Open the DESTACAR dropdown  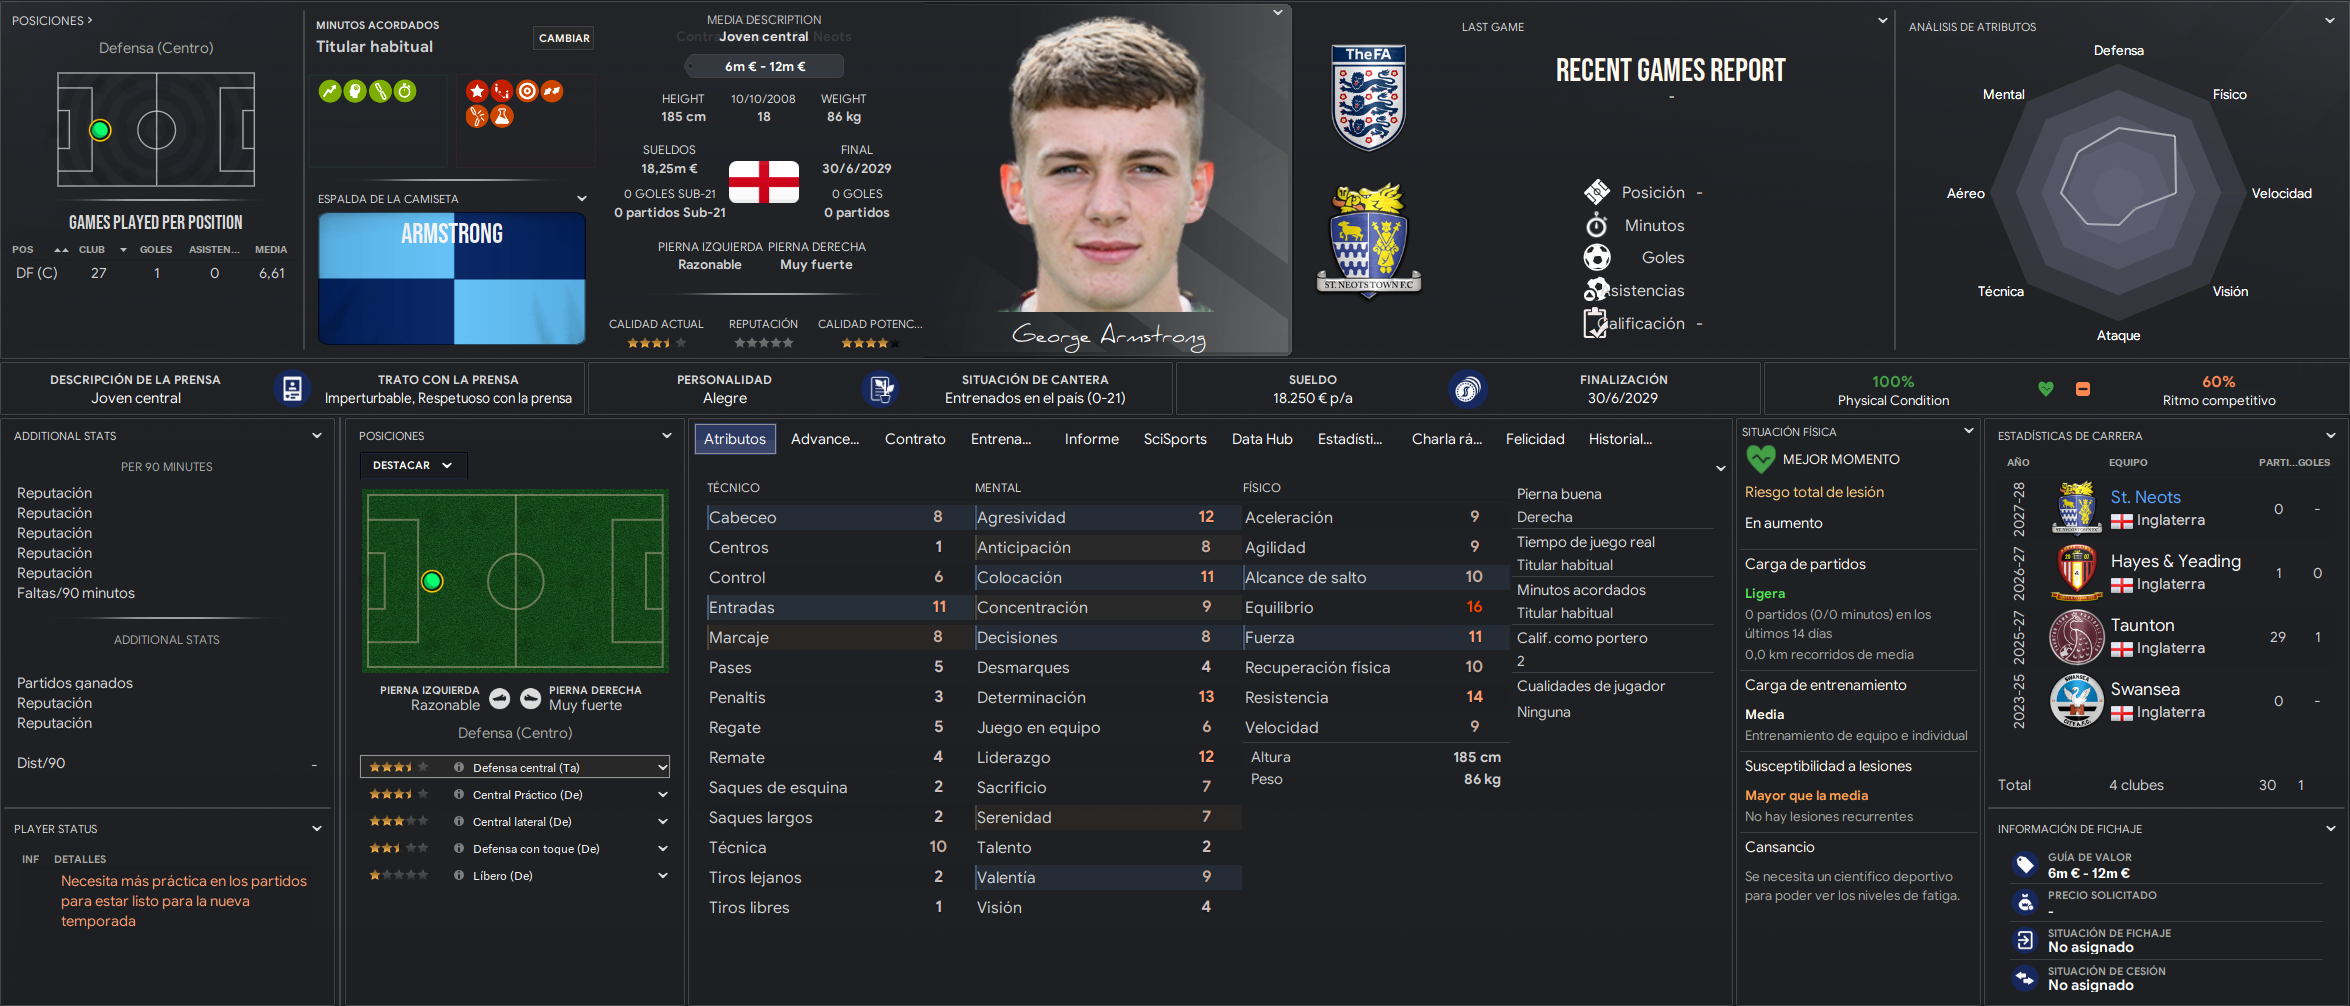[413, 465]
